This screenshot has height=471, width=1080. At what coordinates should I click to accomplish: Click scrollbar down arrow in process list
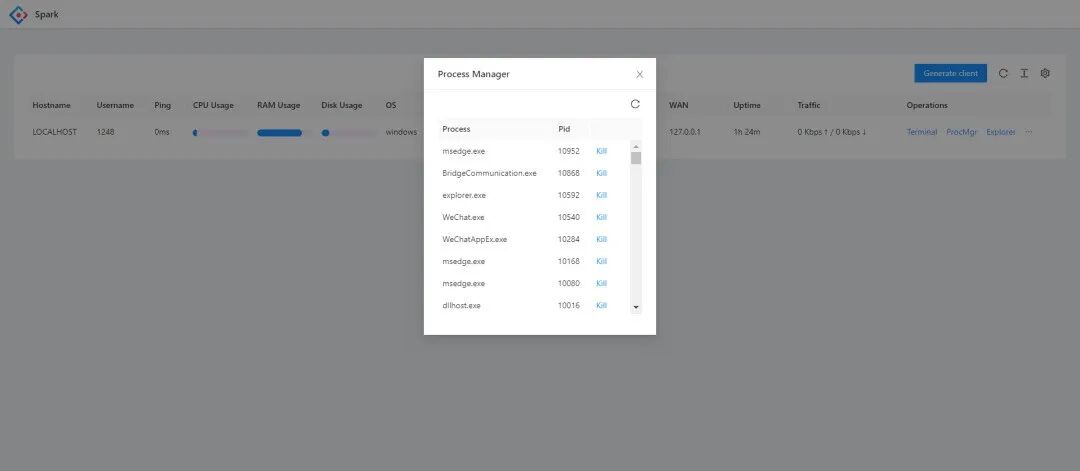(636, 307)
